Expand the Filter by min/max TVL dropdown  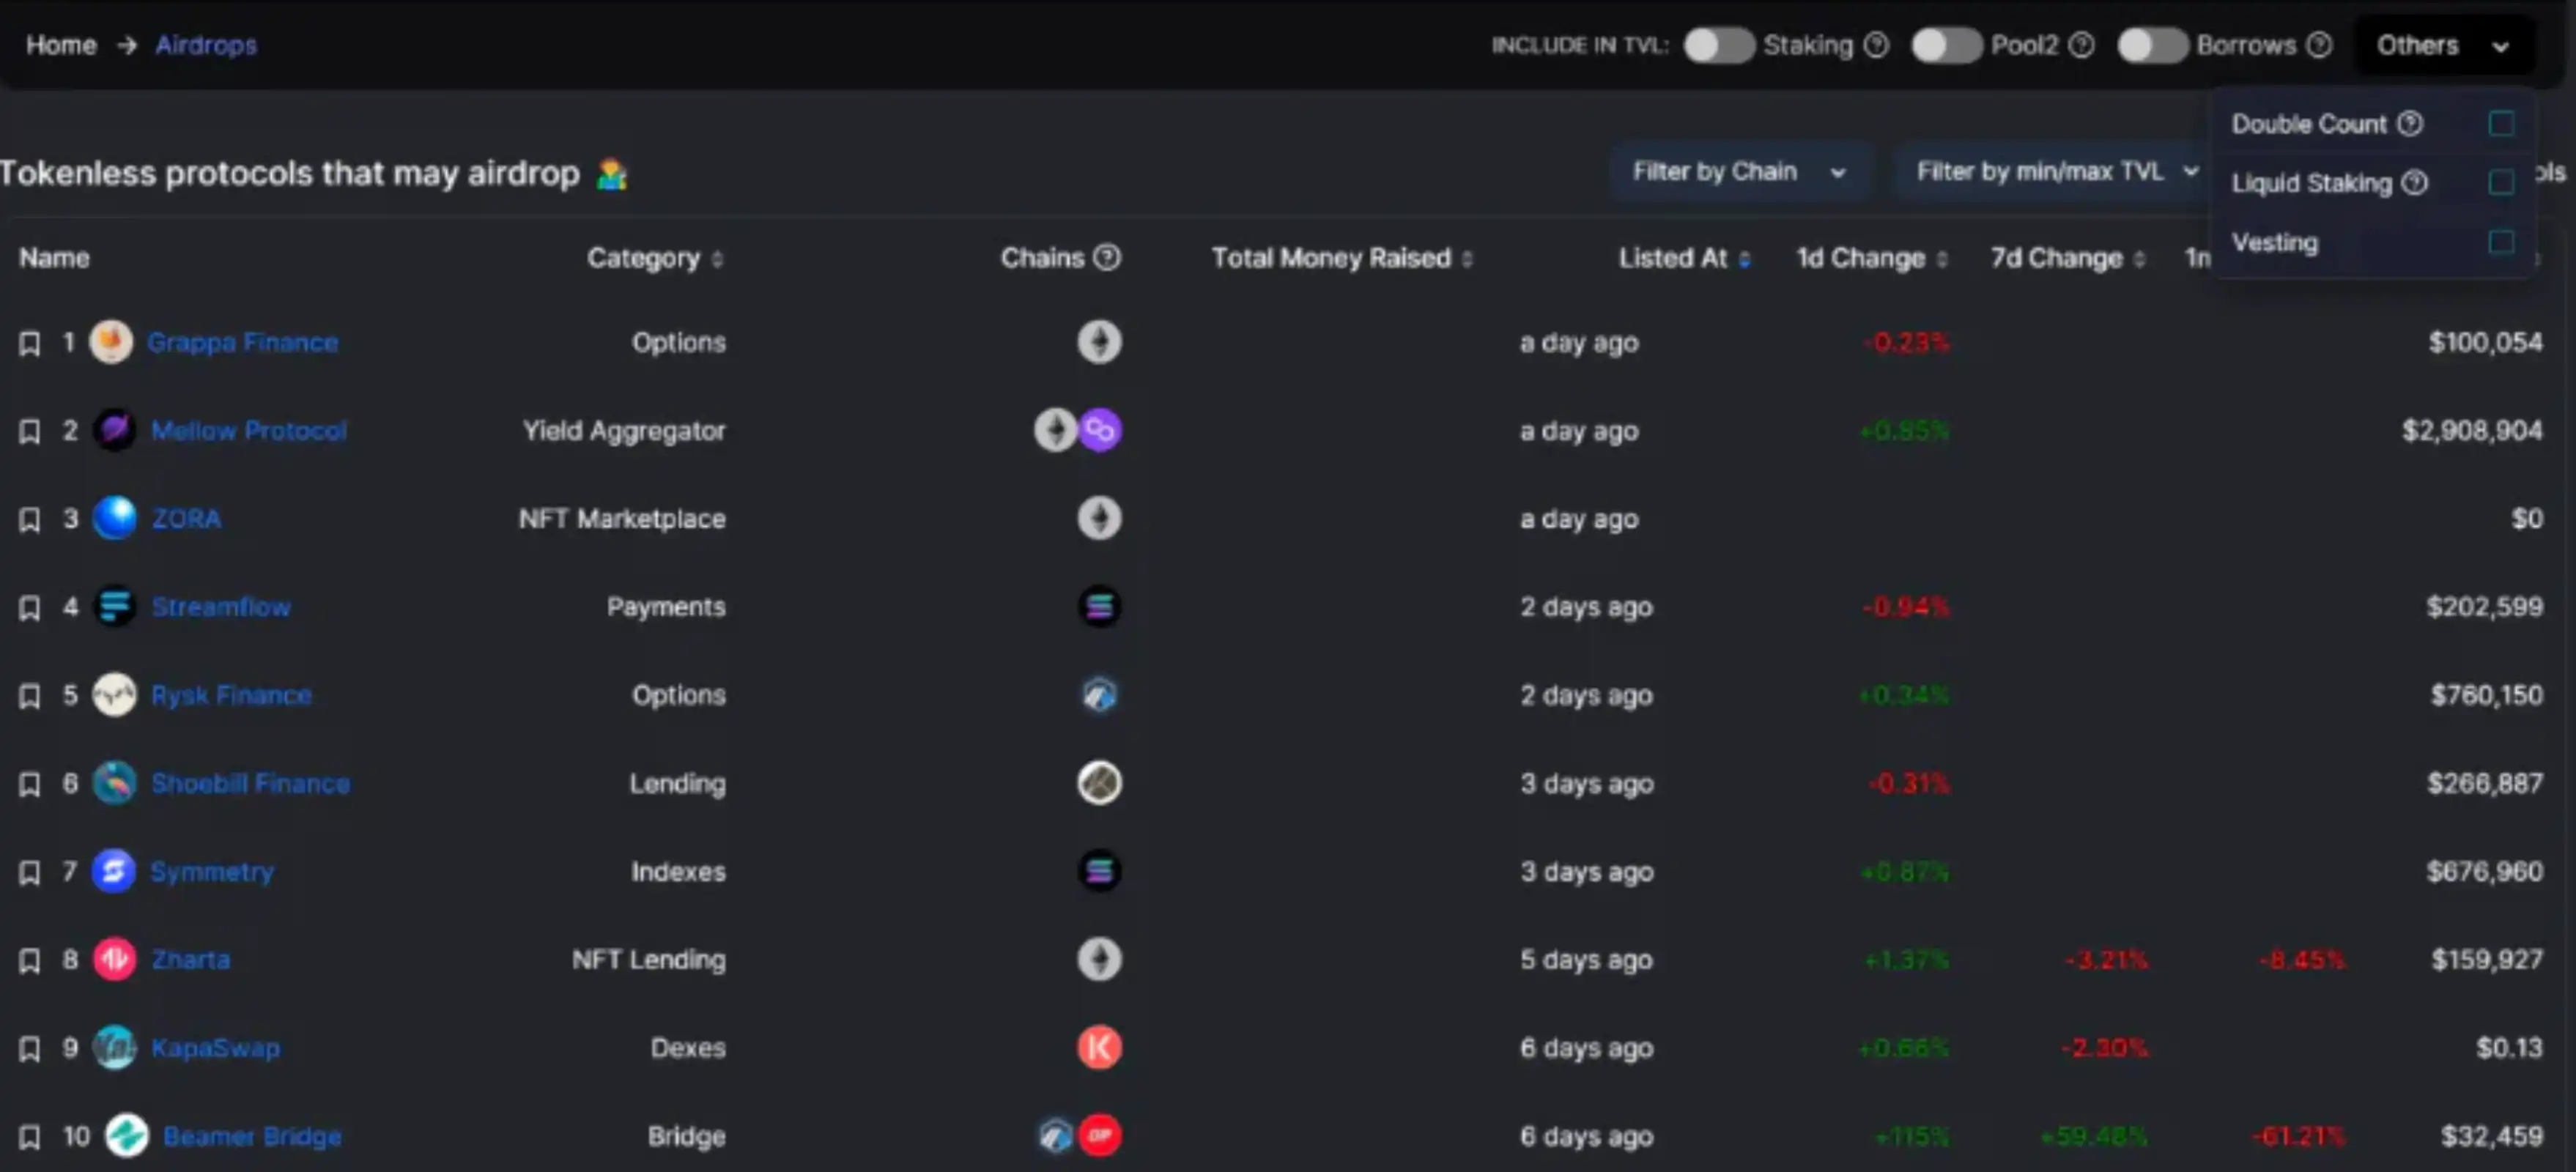pos(2054,171)
